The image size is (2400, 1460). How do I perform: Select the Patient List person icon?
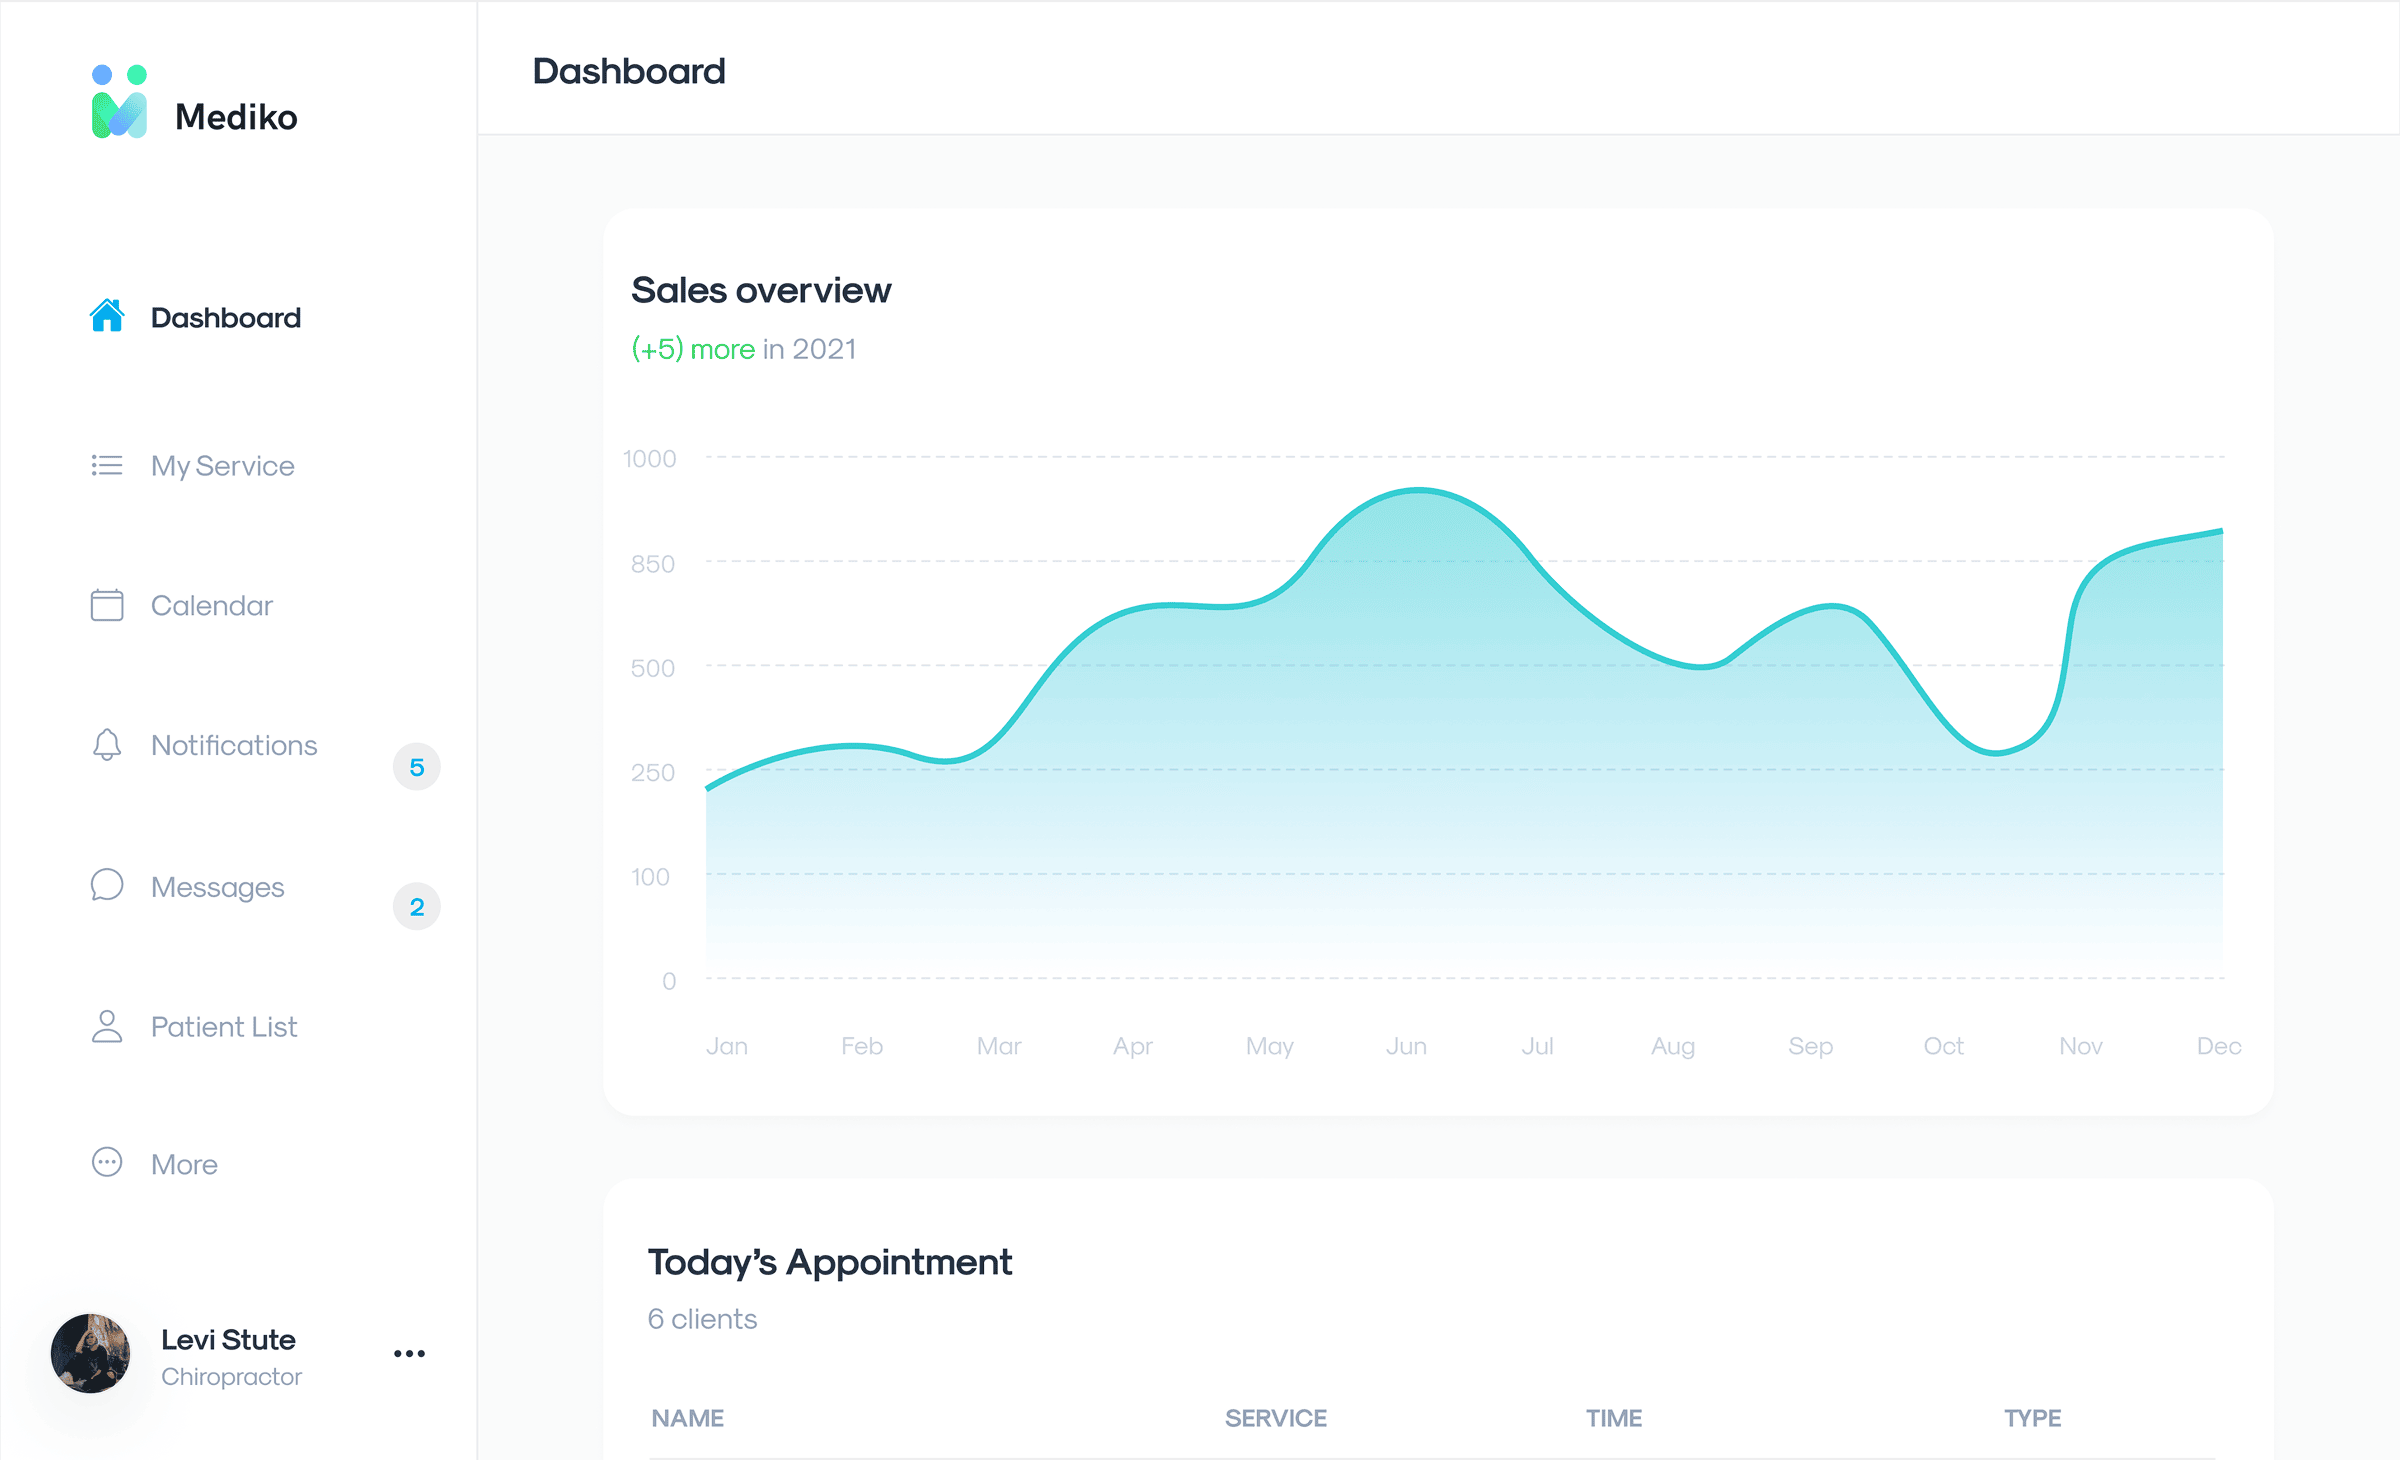(106, 1025)
